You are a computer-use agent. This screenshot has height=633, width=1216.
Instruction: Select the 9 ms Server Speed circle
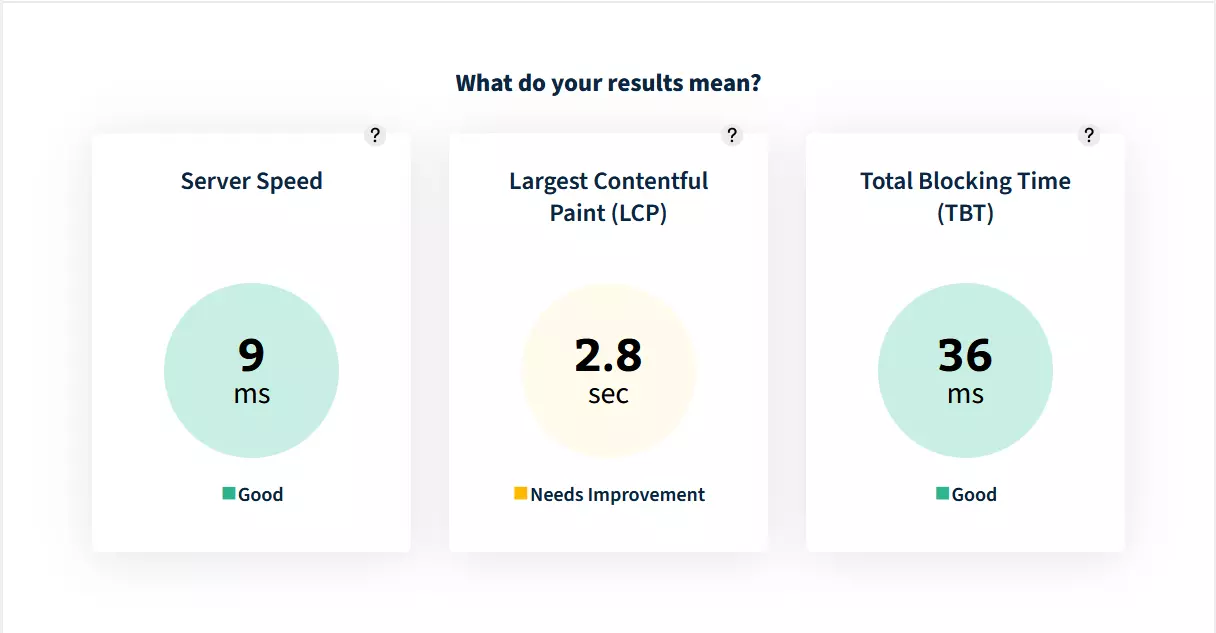pyautogui.click(x=252, y=371)
